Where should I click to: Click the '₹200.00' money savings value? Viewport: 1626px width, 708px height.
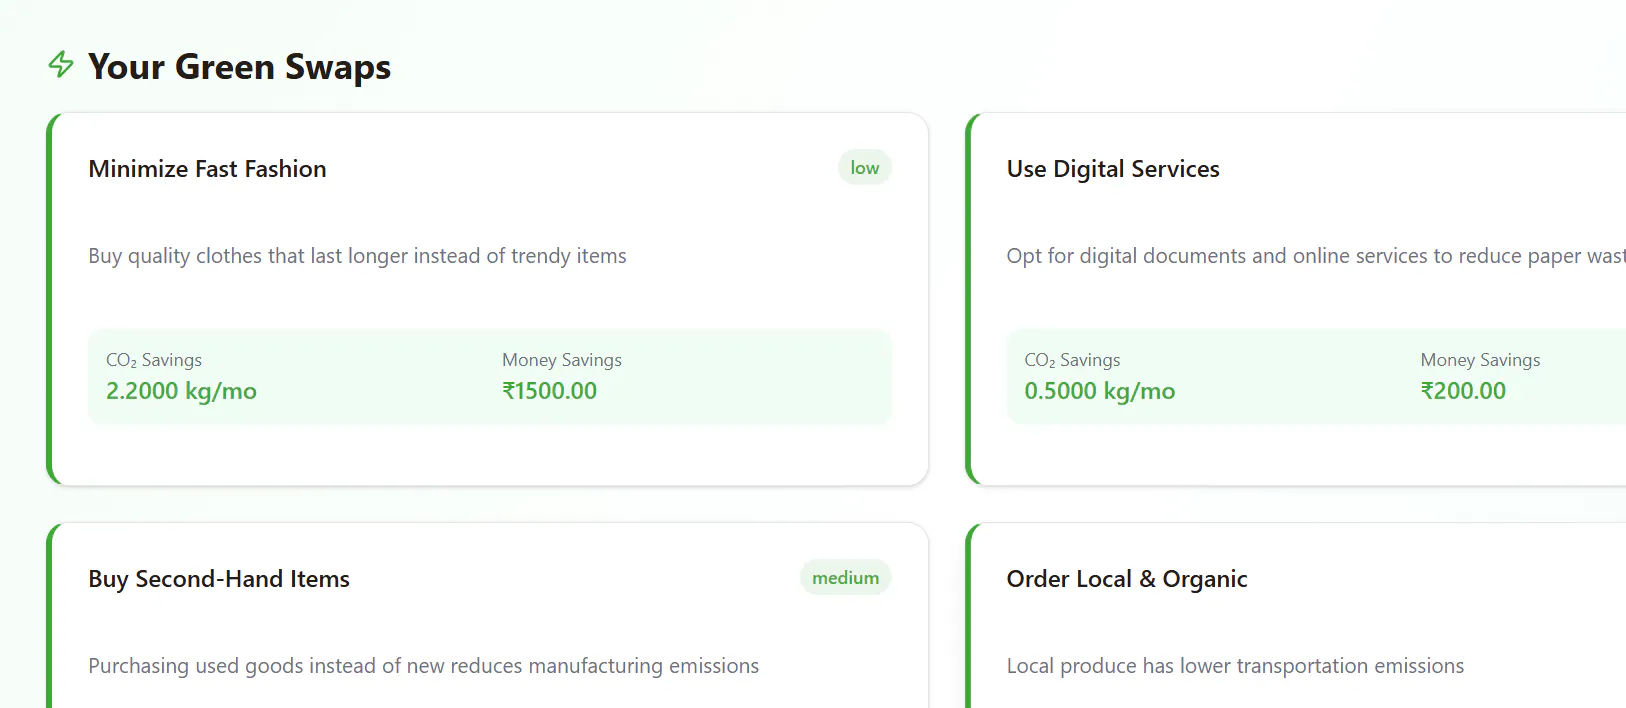(x=1463, y=391)
